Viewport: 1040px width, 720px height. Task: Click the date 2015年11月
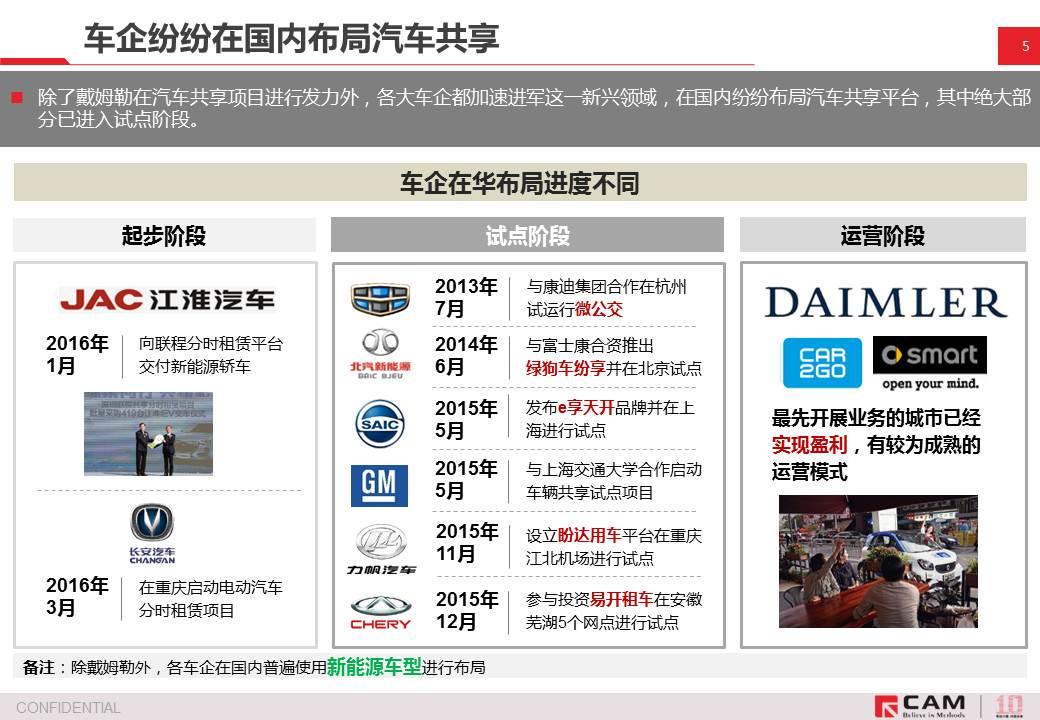(467, 542)
